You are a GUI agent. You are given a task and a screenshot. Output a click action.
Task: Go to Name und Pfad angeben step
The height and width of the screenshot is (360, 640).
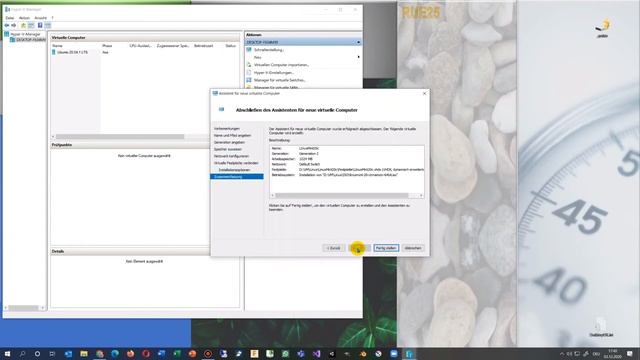point(232,136)
